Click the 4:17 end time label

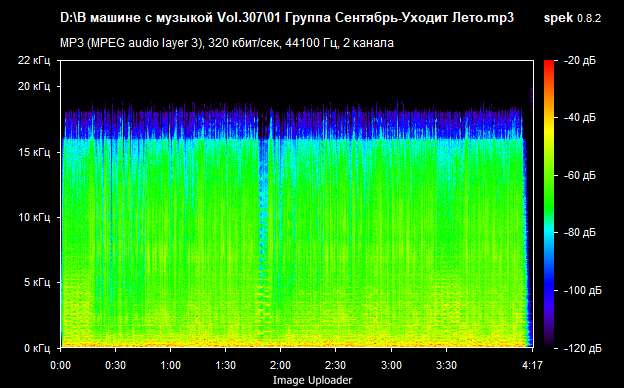point(532,365)
